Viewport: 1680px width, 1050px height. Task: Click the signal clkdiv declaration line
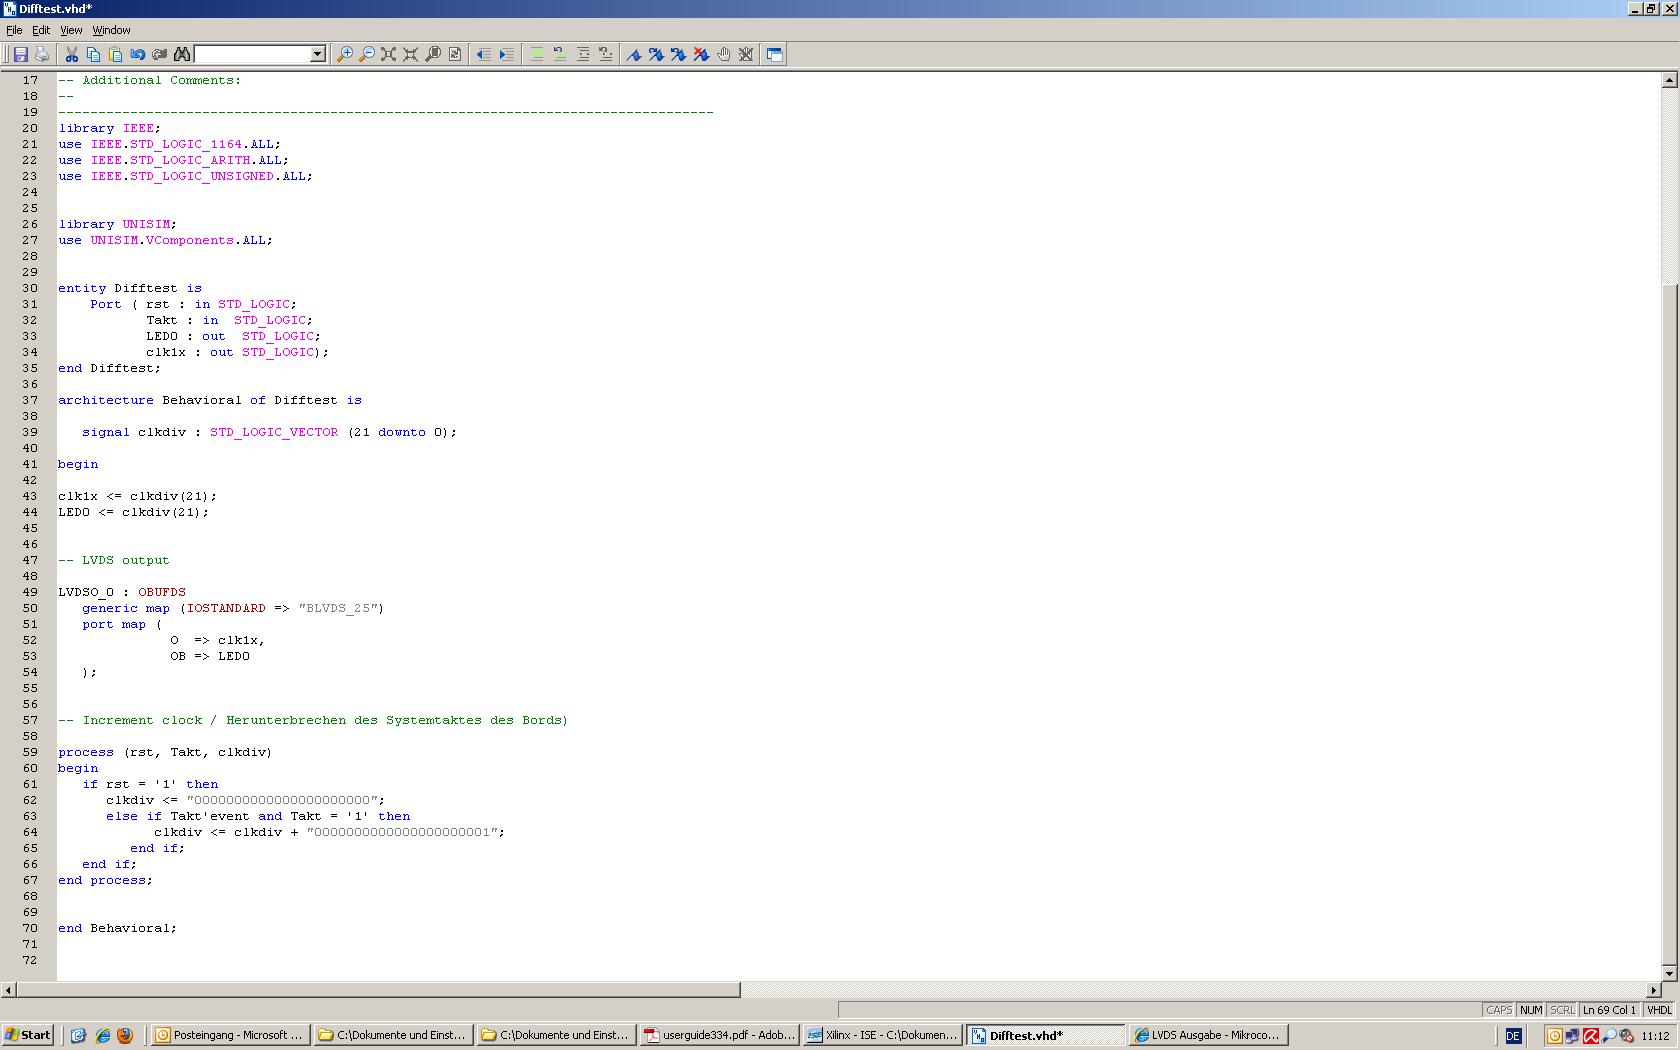click(269, 432)
